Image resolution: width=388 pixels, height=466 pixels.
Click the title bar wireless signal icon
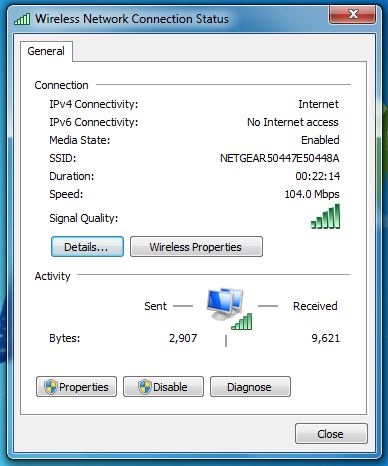pyautogui.click(x=22, y=19)
